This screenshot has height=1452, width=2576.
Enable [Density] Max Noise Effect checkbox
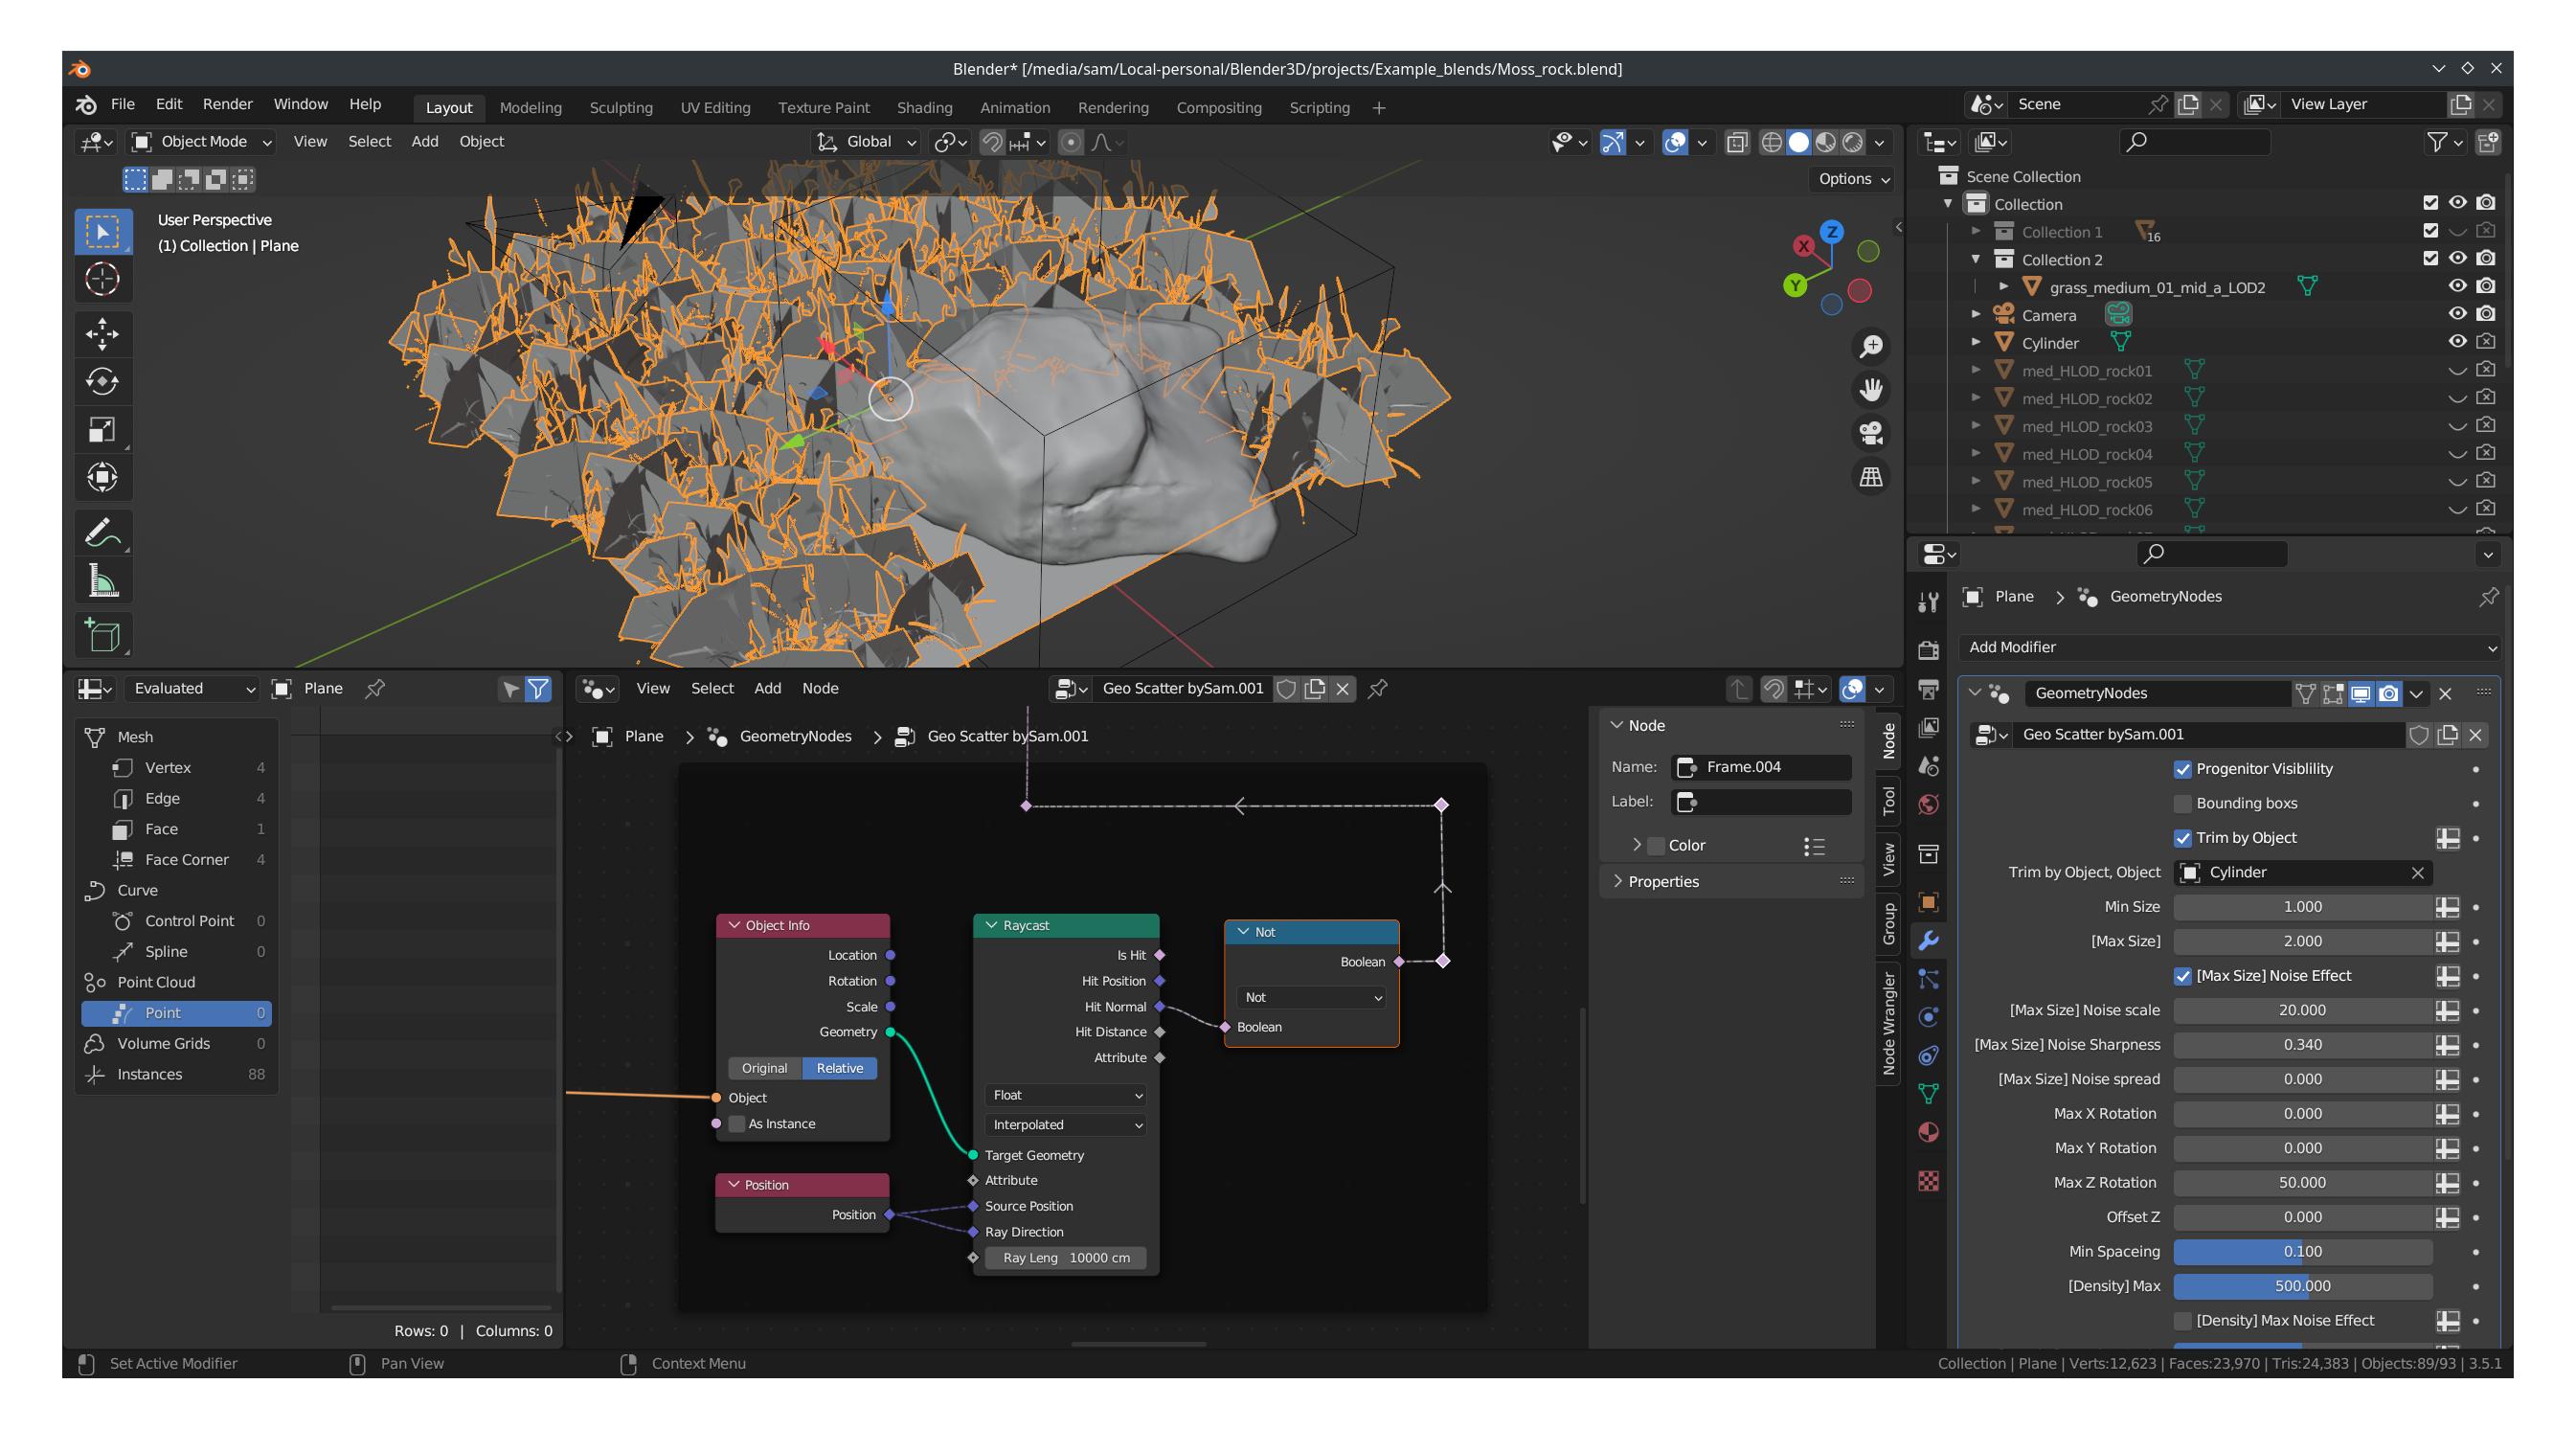tap(2183, 1321)
